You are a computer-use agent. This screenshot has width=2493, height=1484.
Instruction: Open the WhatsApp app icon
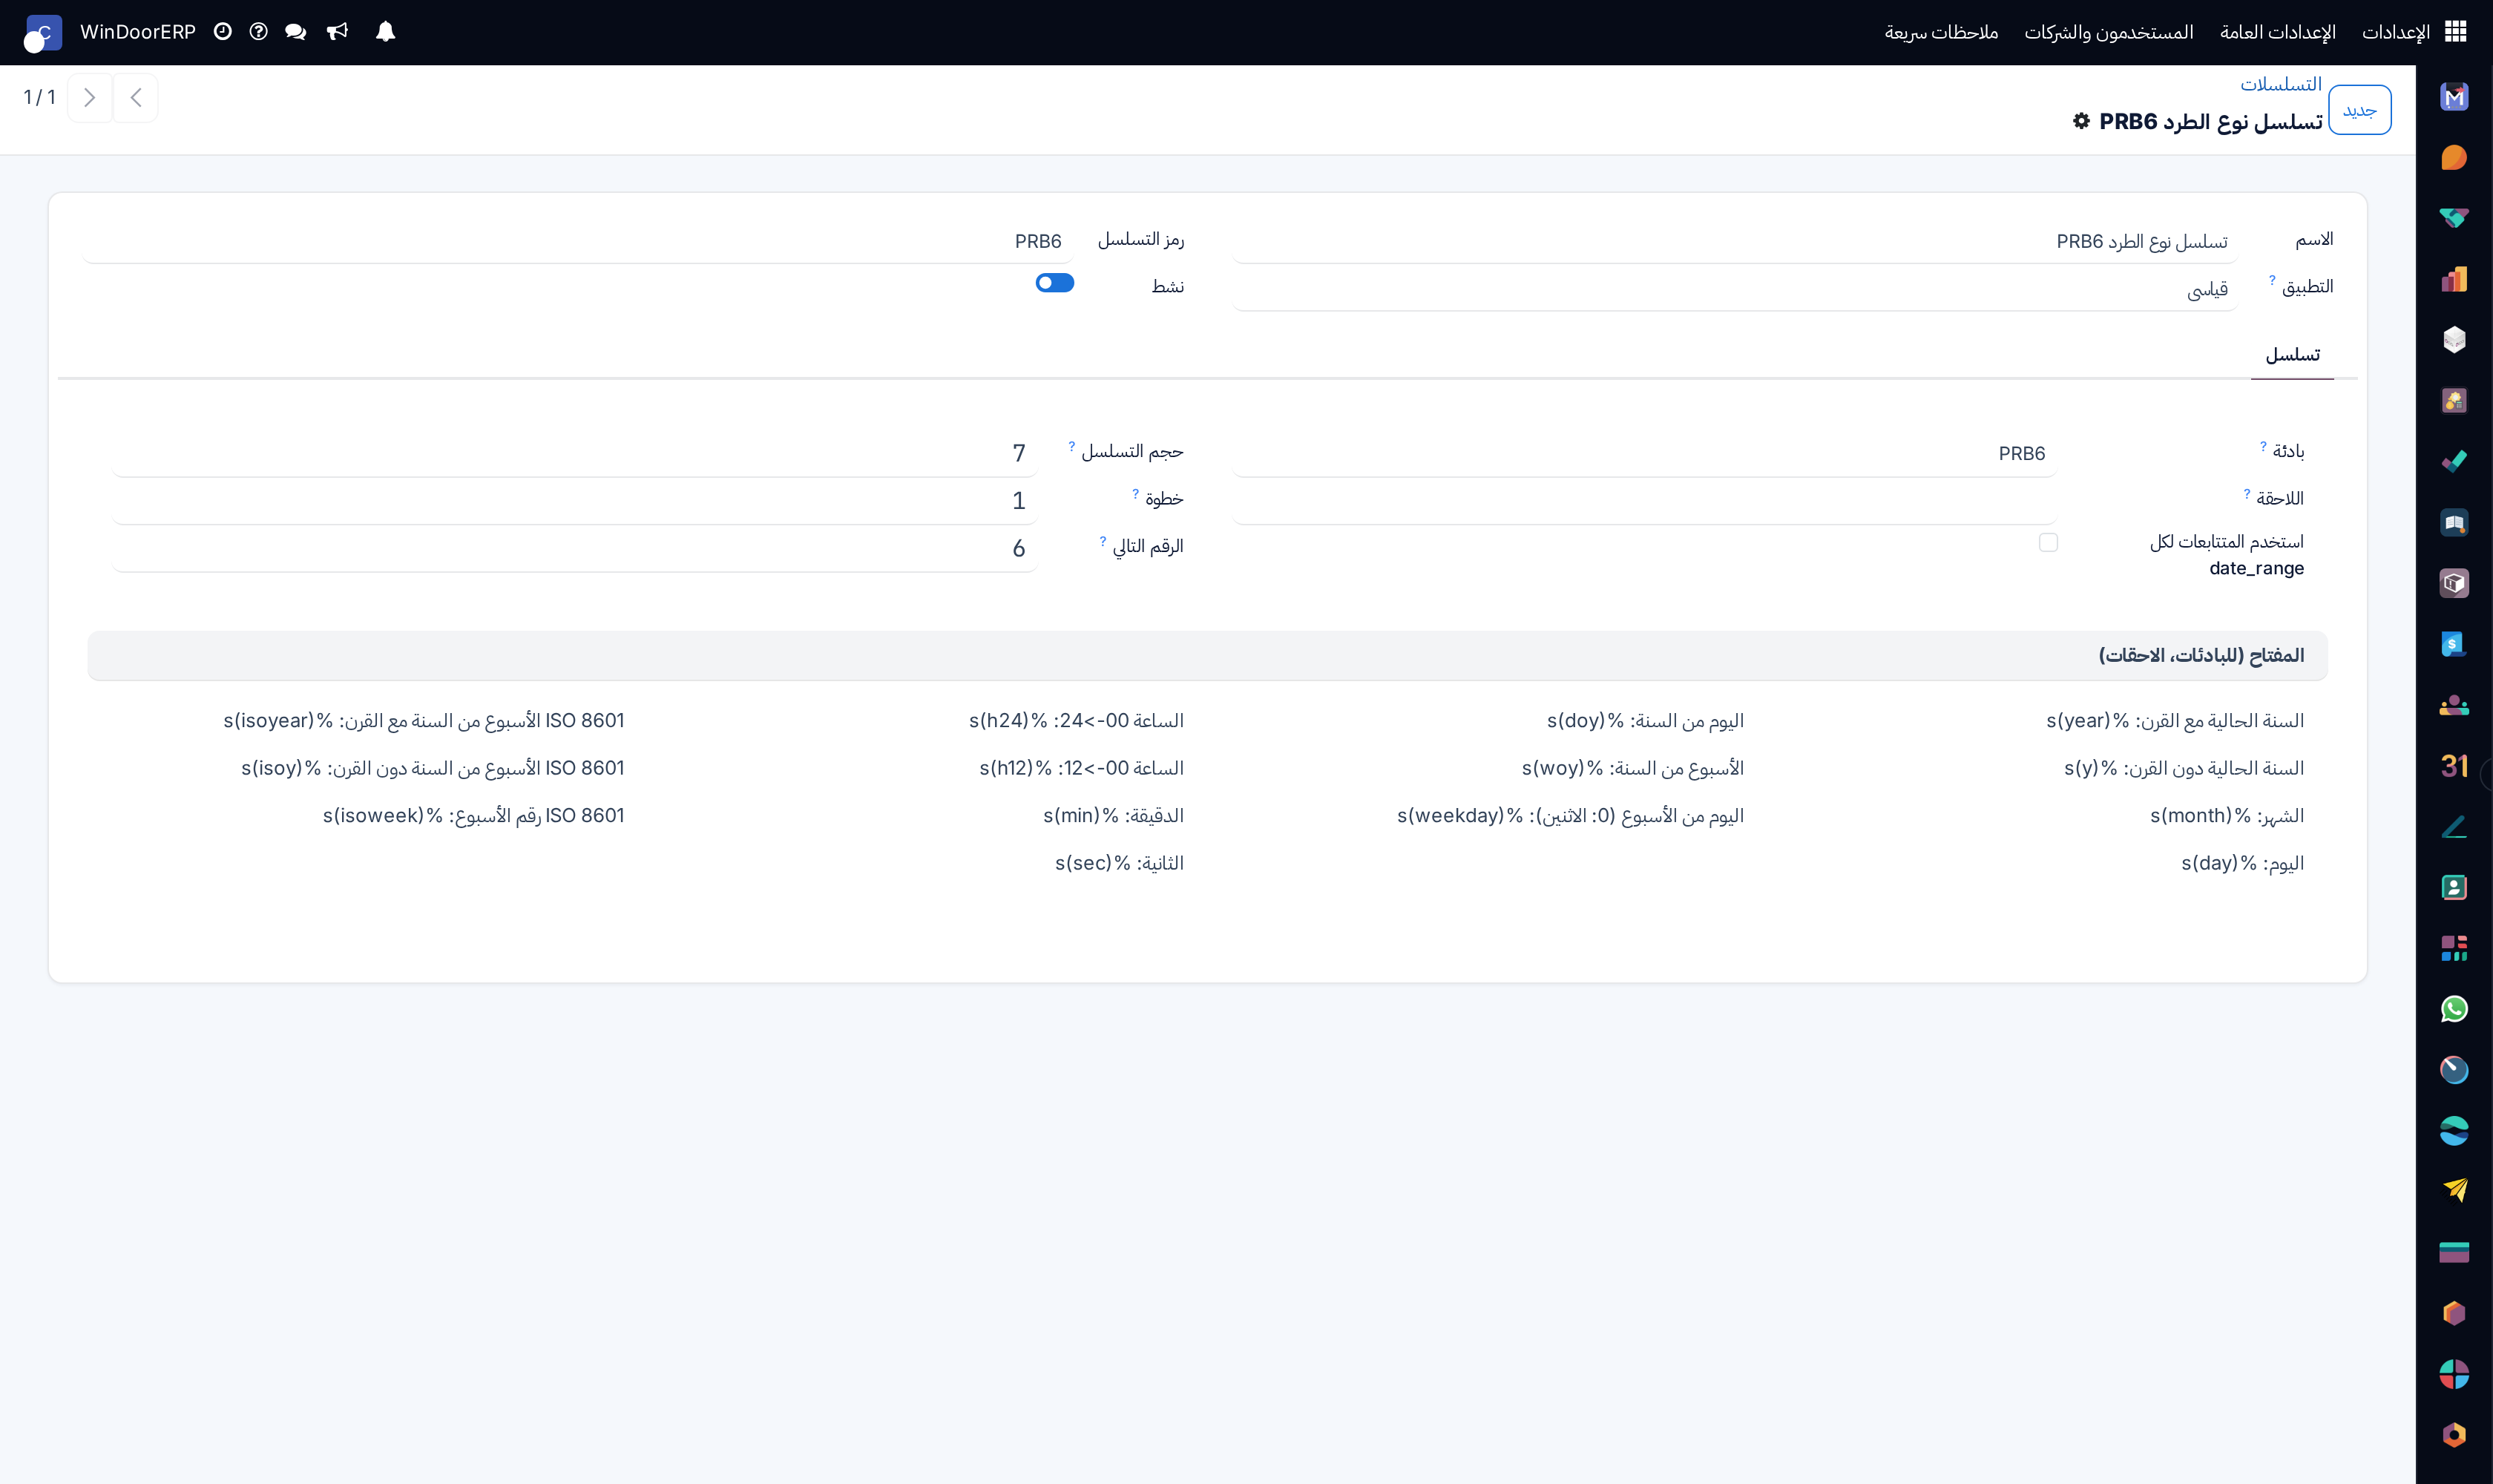2454,1009
